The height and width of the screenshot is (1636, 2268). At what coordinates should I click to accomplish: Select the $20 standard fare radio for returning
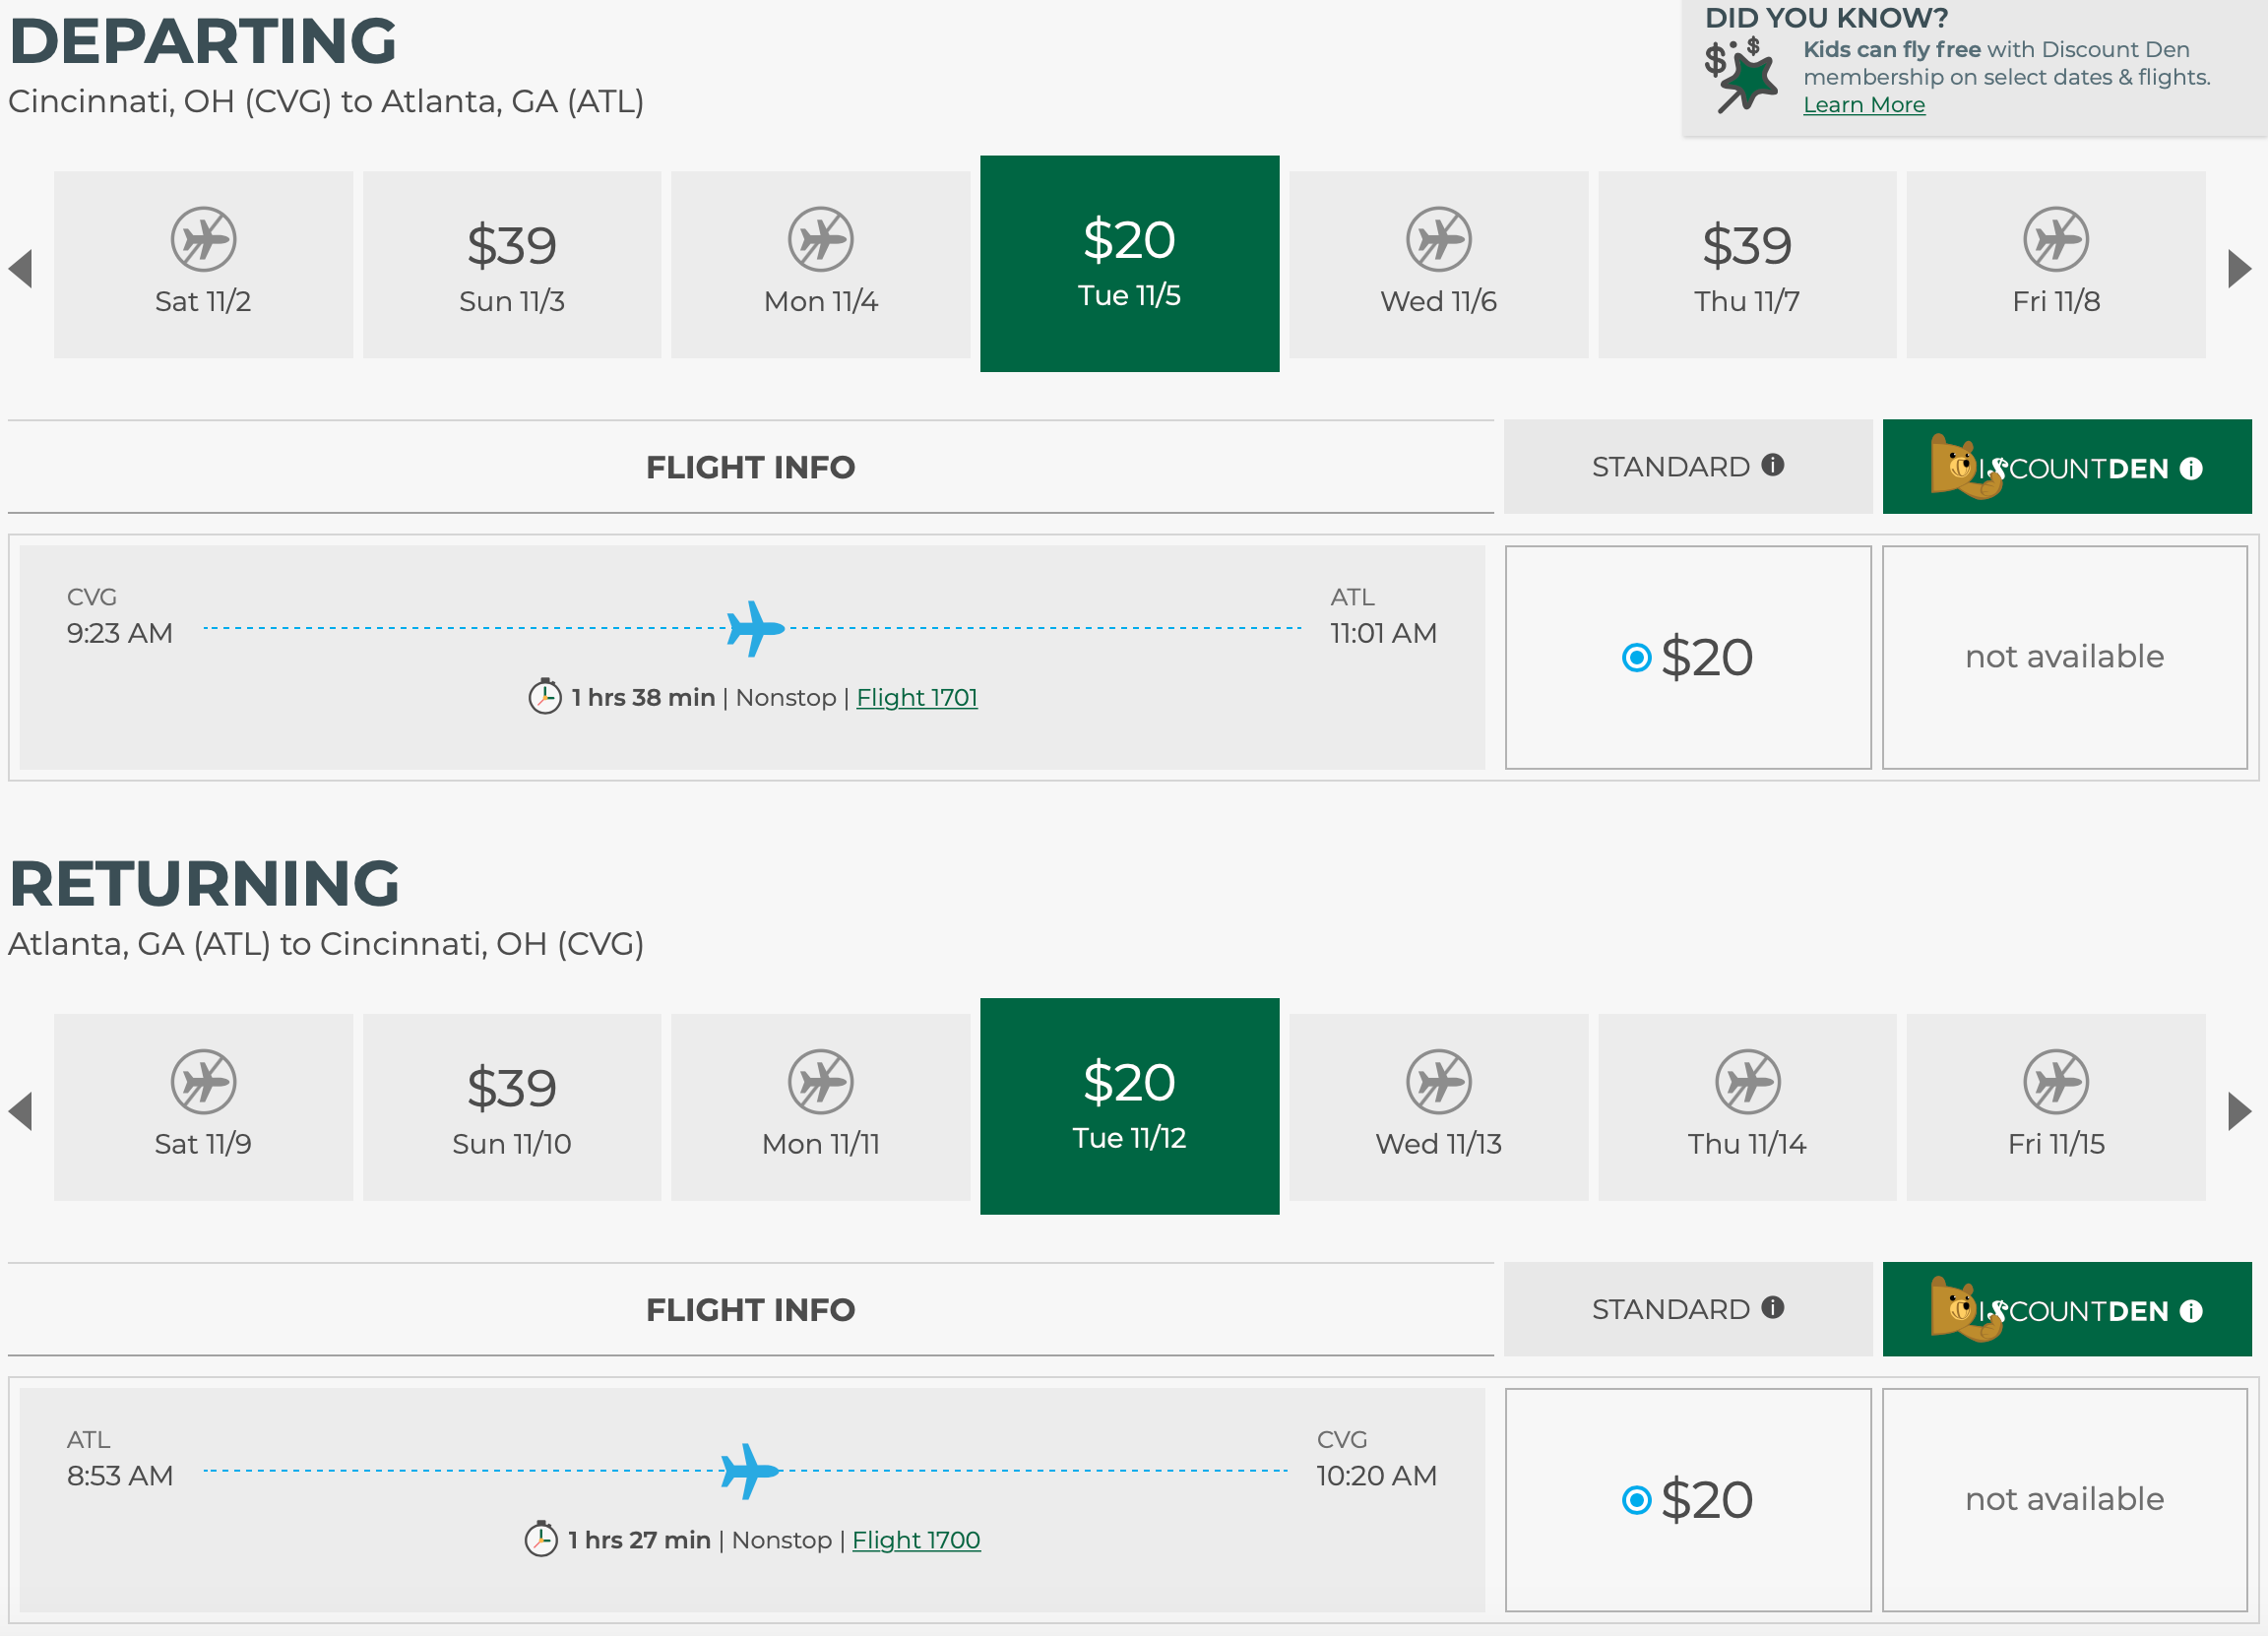pyautogui.click(x=1636, y=1500)
